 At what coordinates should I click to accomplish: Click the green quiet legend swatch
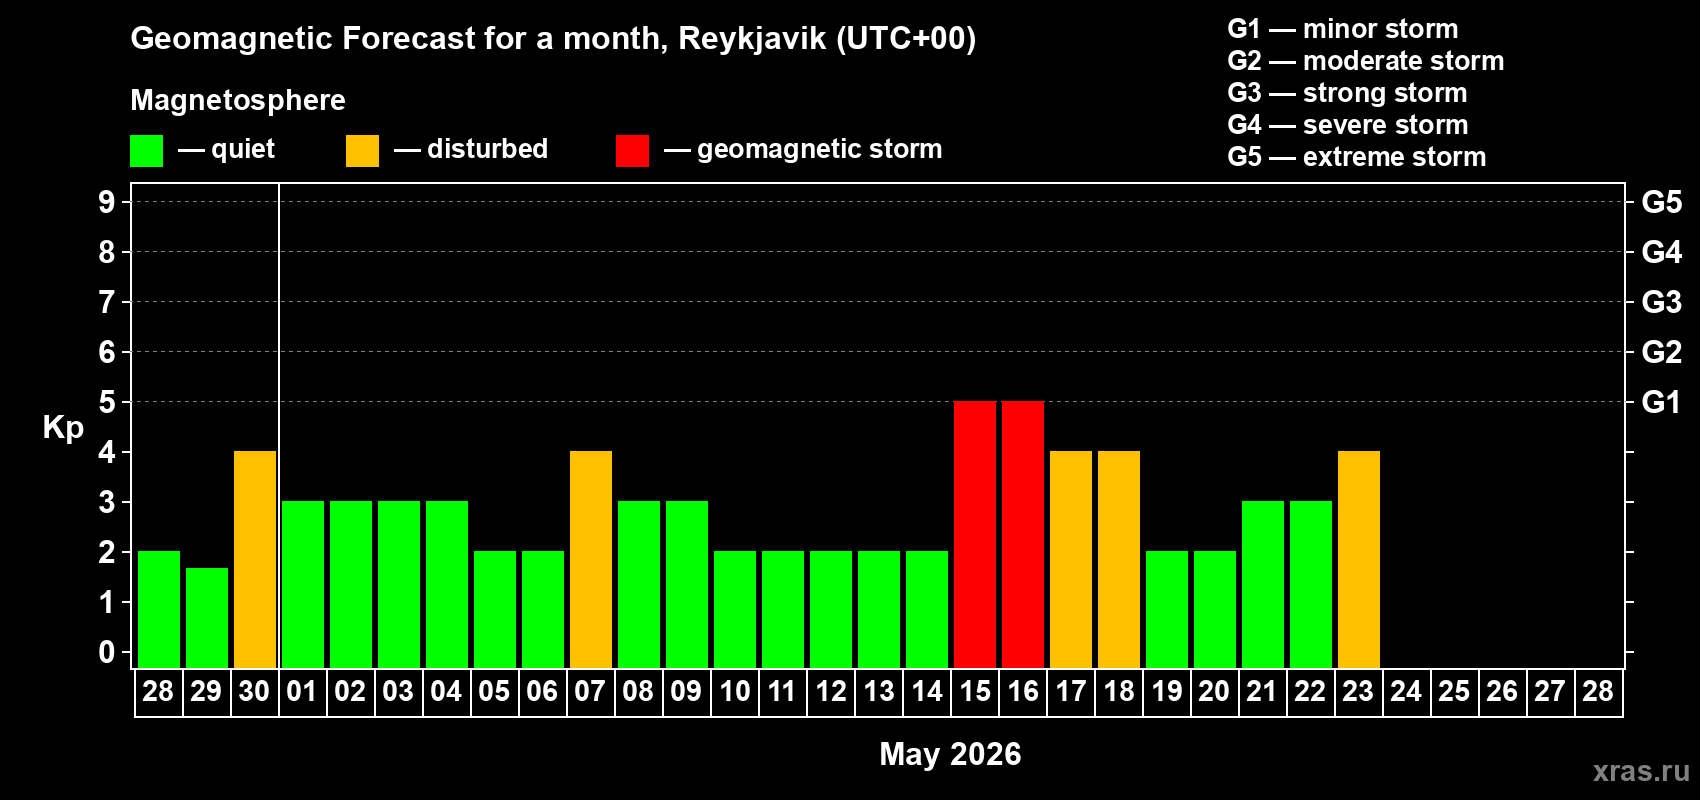pos(146,151)
